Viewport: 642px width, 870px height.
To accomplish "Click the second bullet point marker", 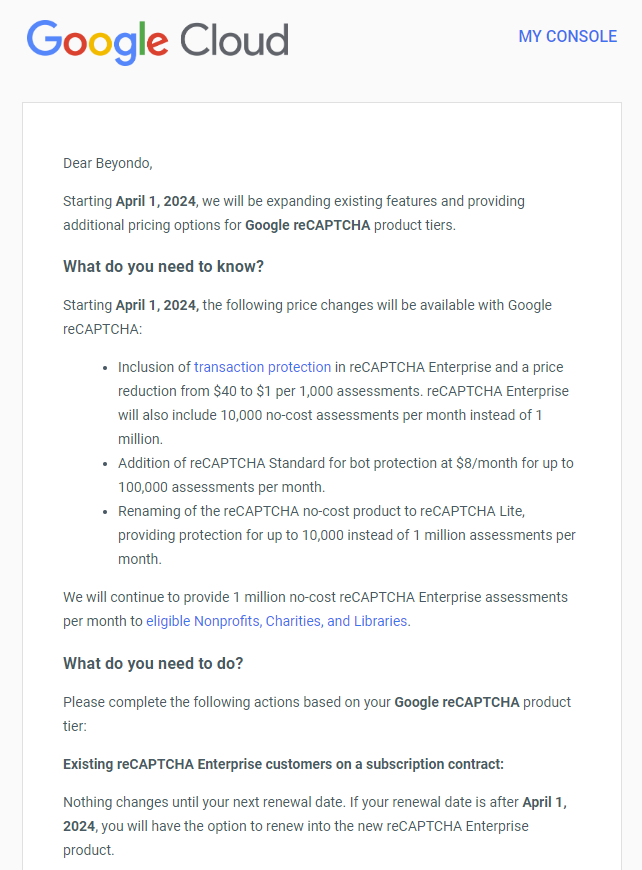I will [106, 464].
